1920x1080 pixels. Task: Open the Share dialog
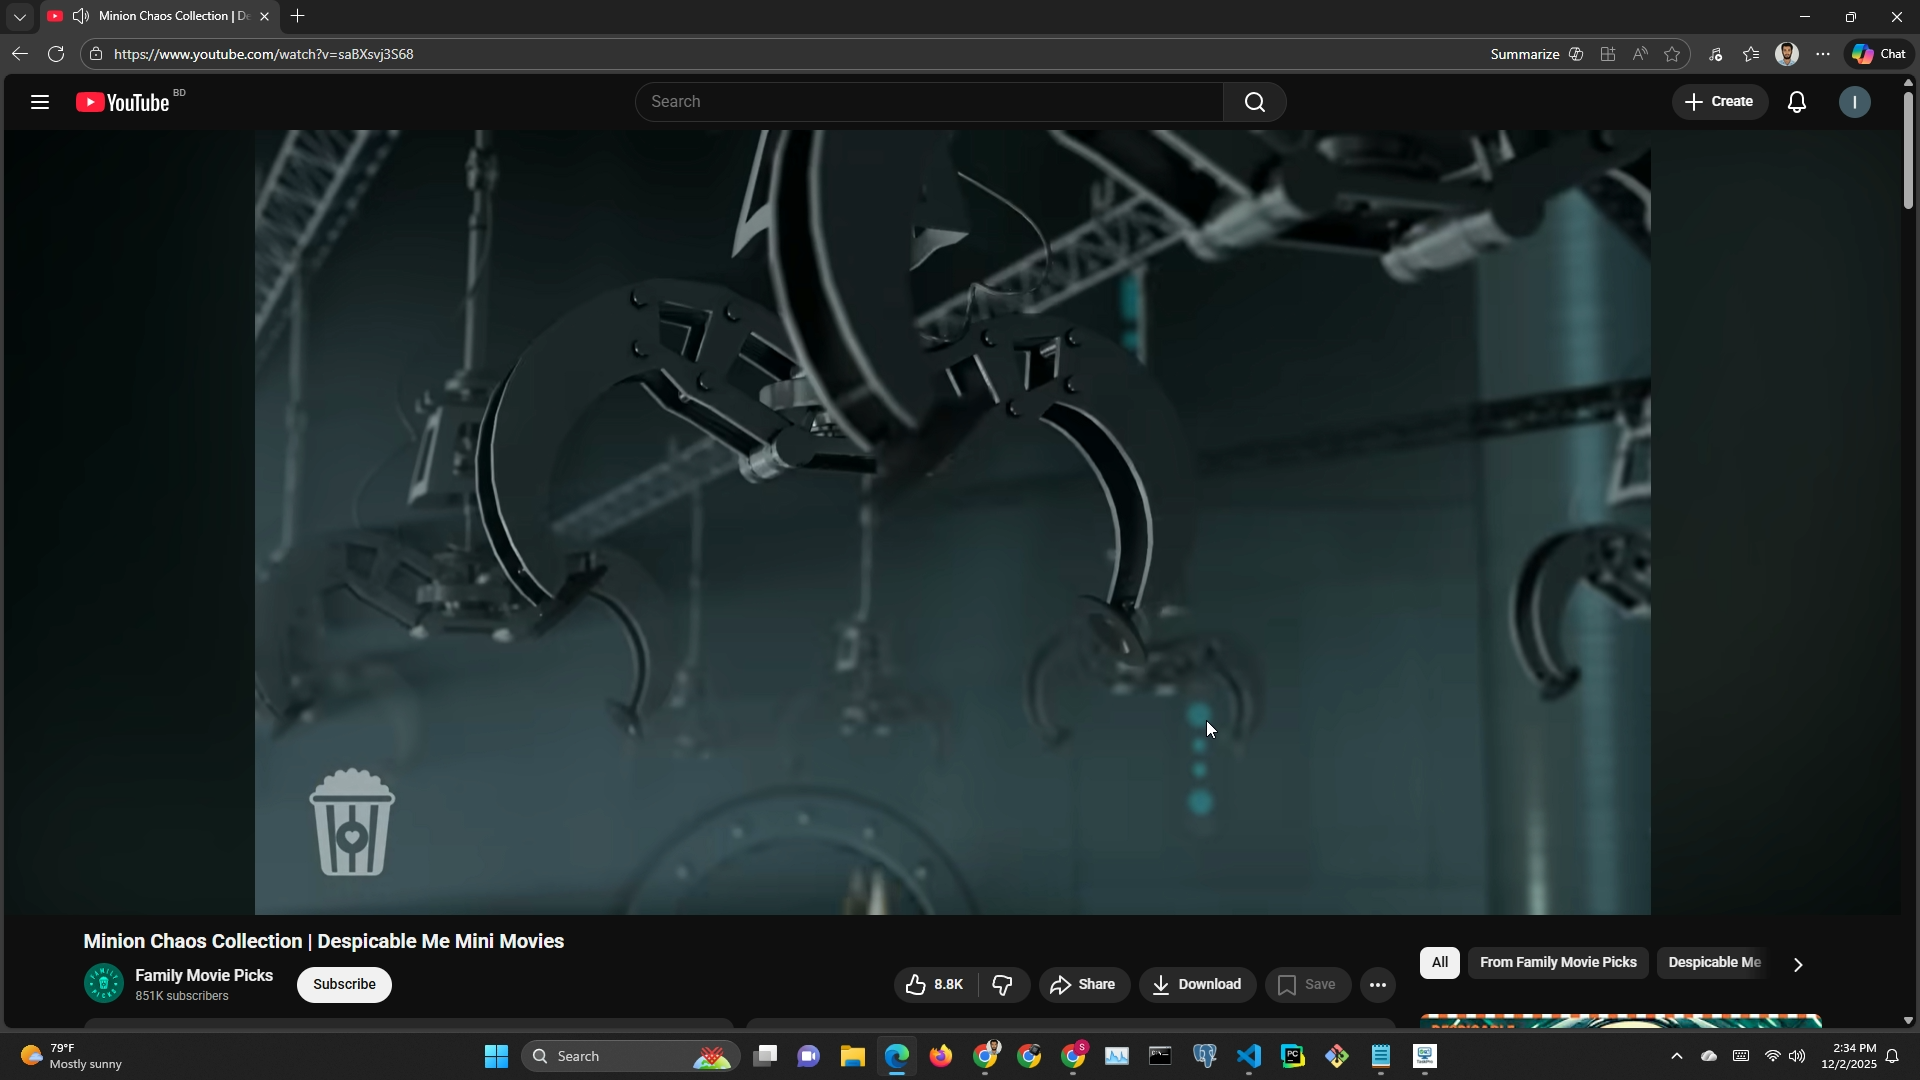click(x=1083, y=985)
